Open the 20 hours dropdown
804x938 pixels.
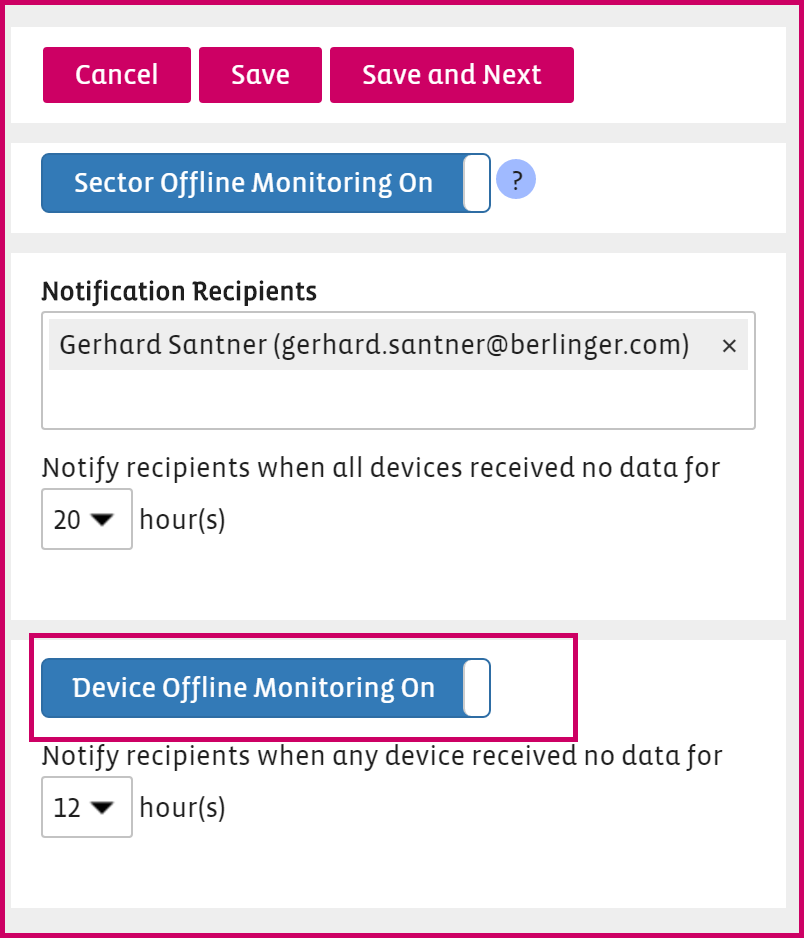(86, 520)
